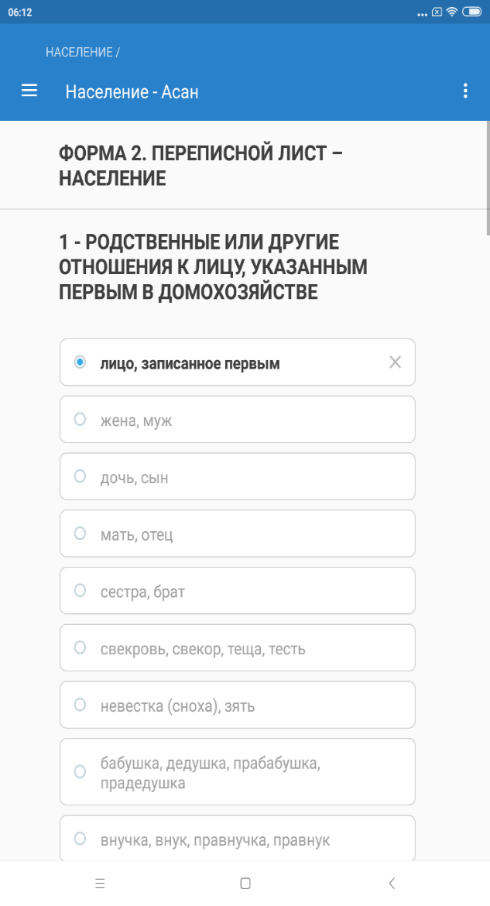Tap the 'Население - Асан' title
The image size is (490, 906).
point(132,92)
